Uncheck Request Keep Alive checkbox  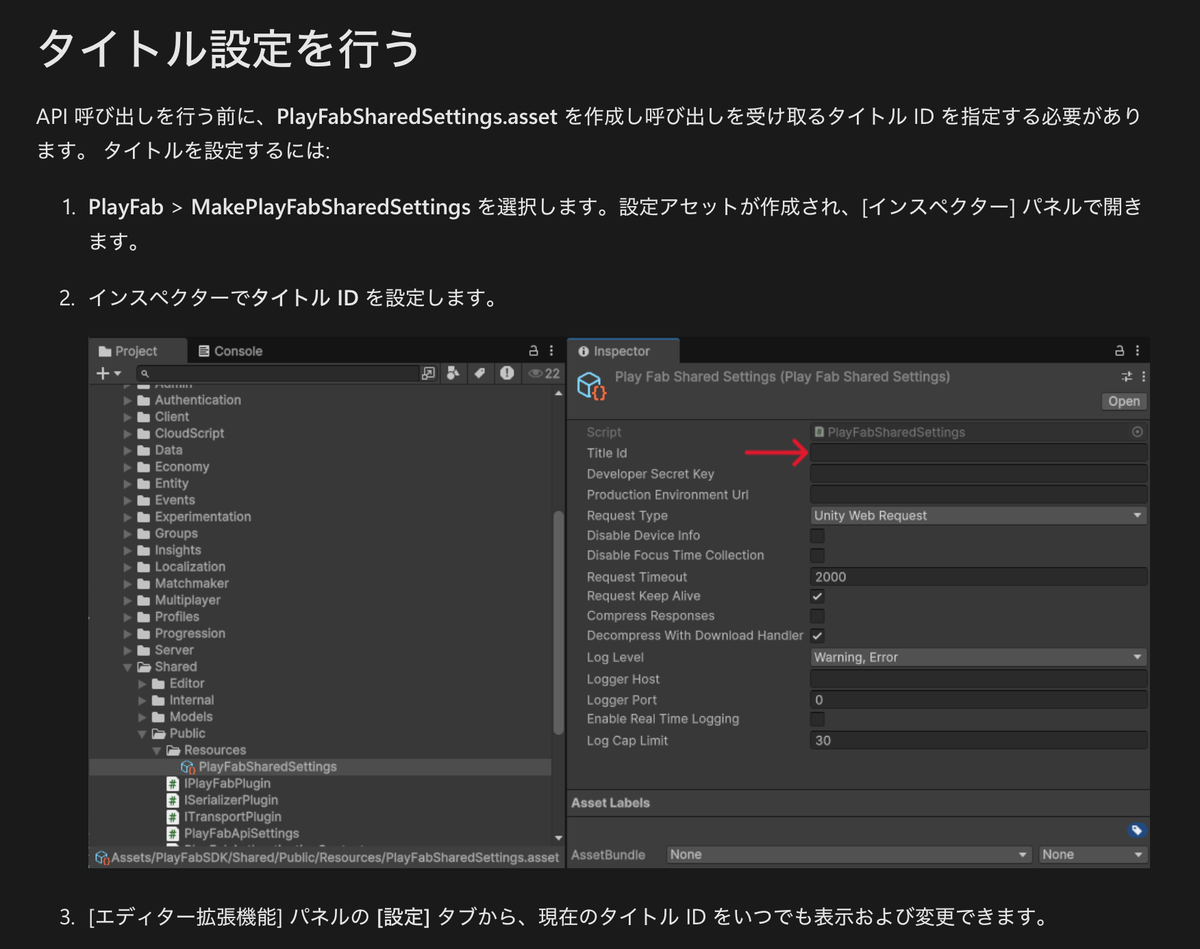817,596
